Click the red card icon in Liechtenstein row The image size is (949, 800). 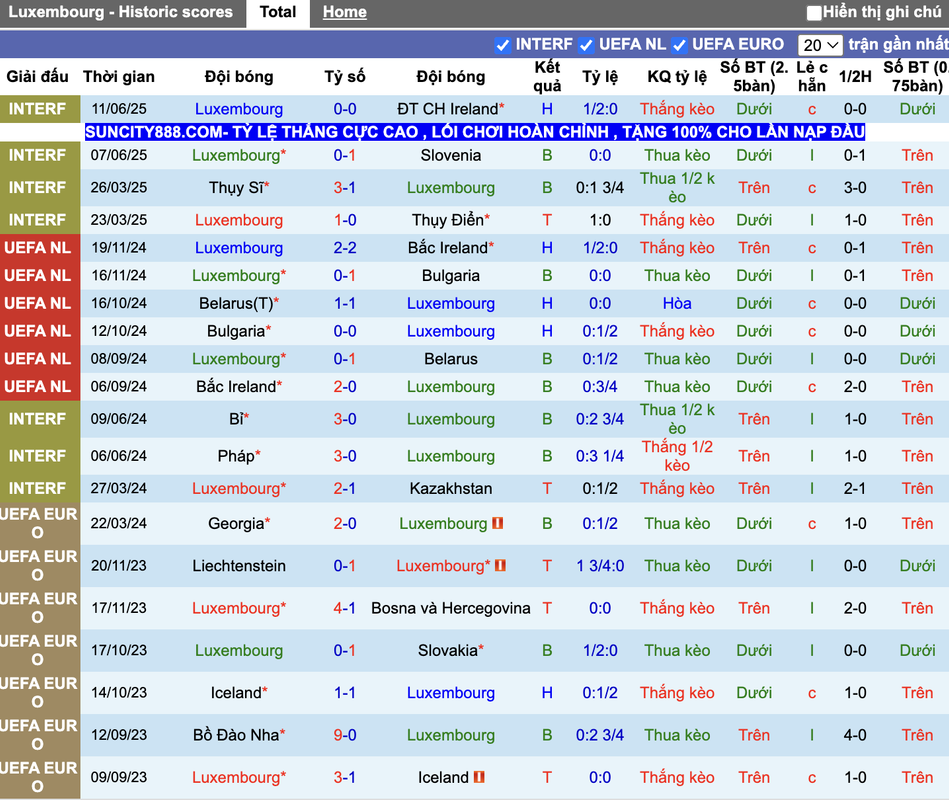500,565
